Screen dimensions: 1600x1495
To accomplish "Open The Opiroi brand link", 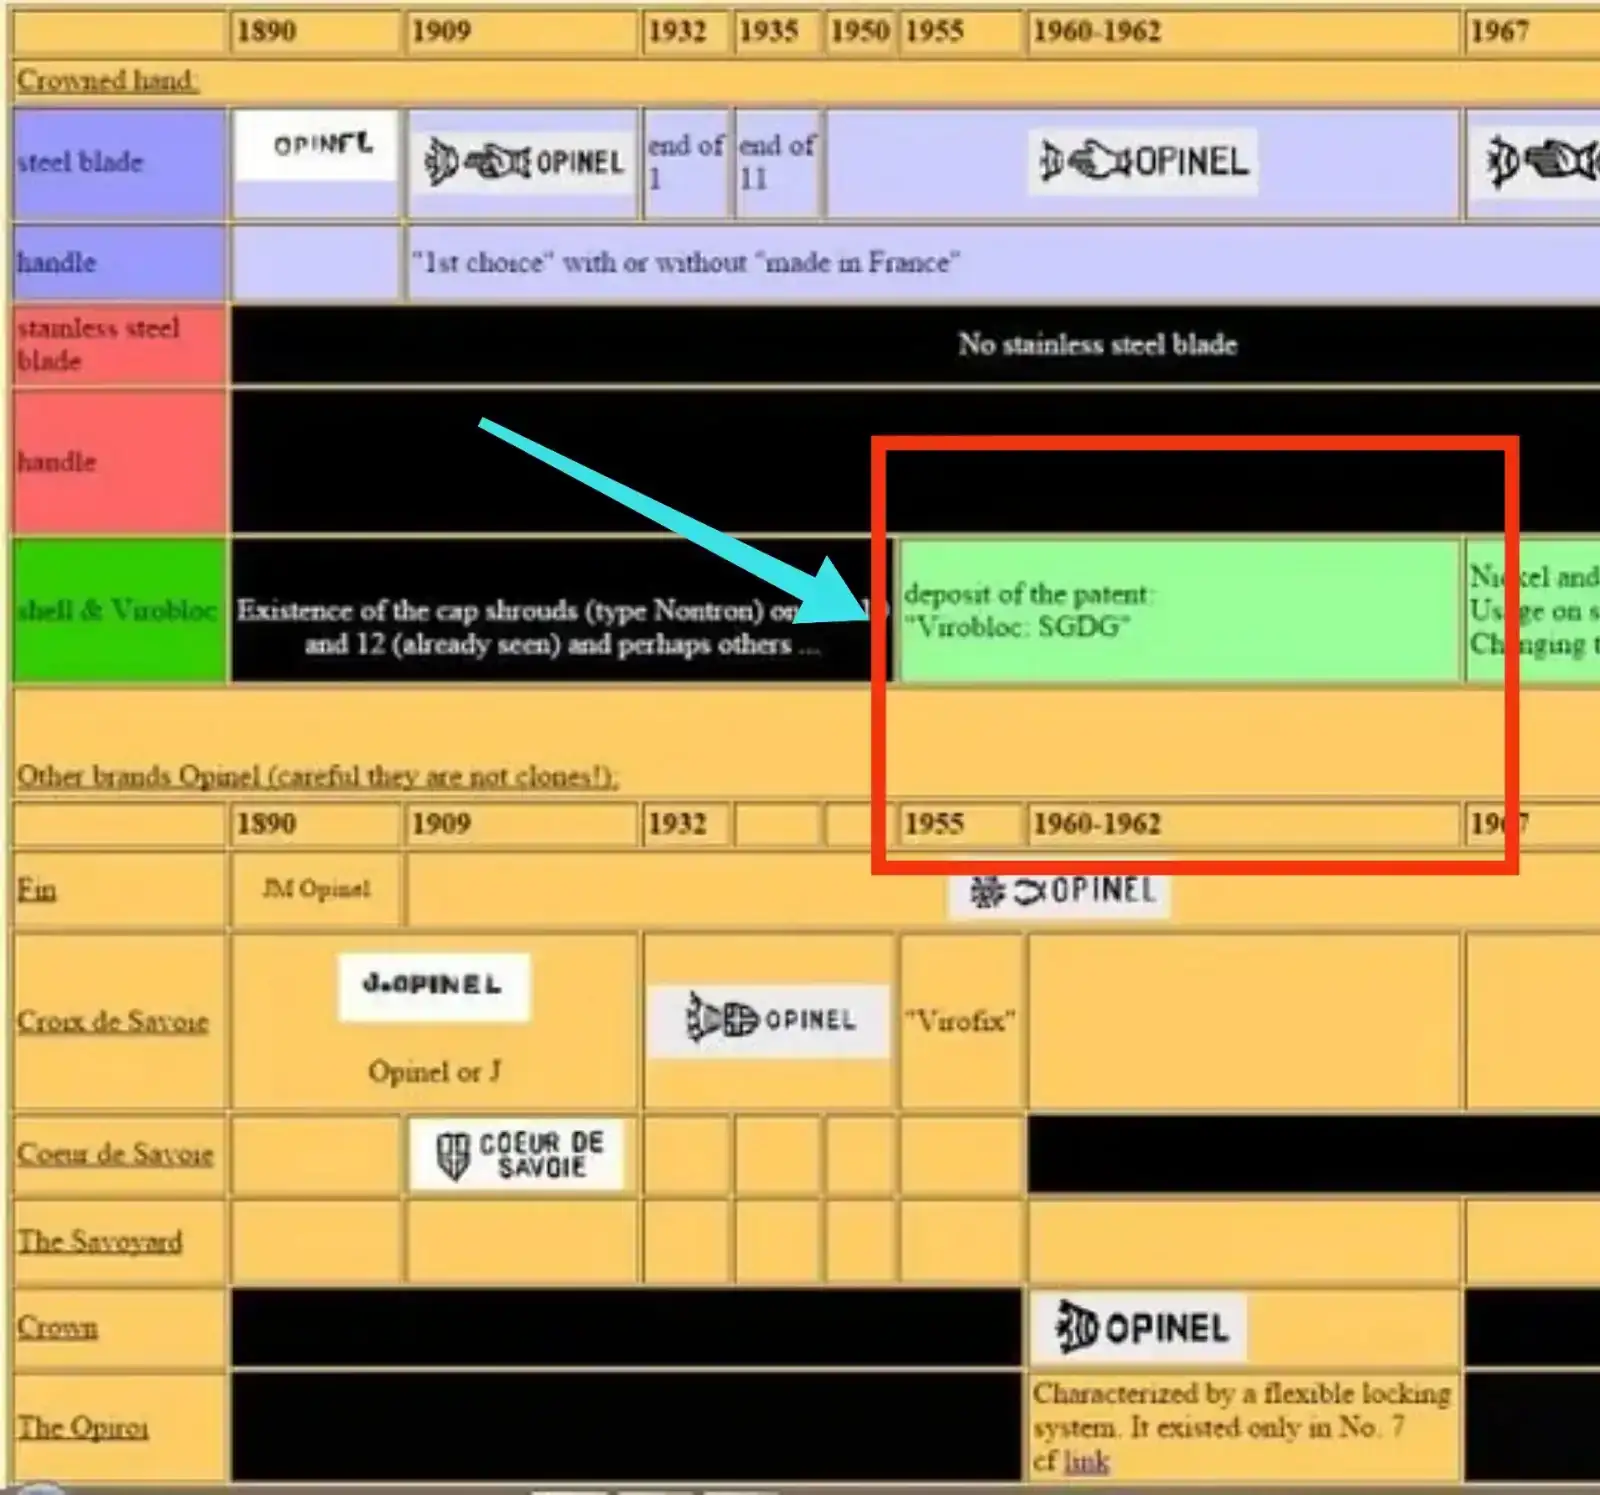I will point(82,1428).
